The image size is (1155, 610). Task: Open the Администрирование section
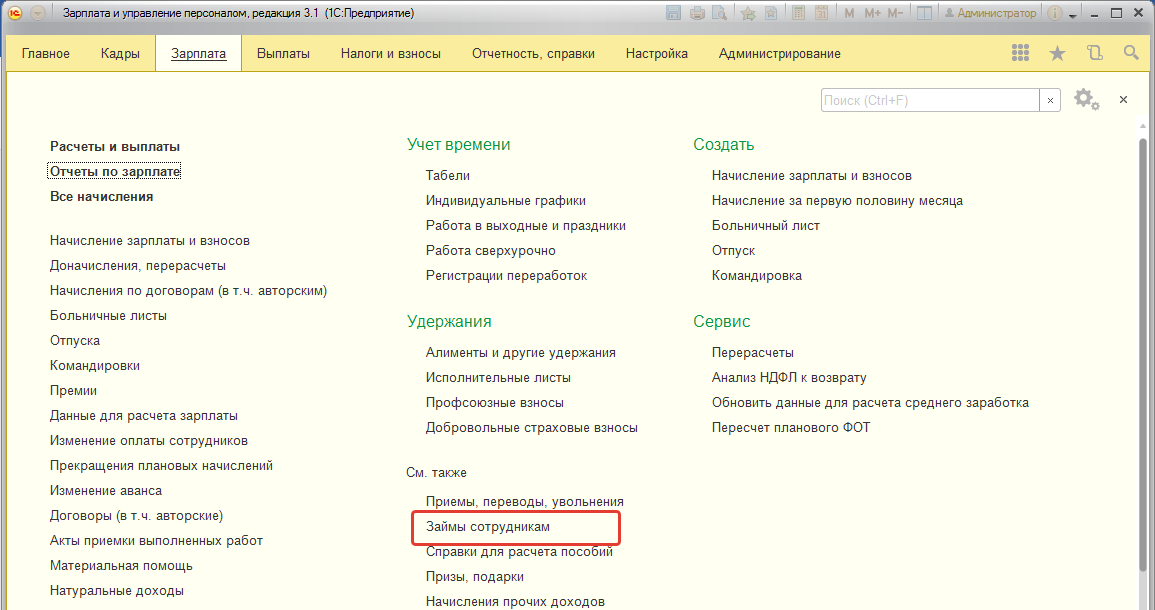coord(779,54)
